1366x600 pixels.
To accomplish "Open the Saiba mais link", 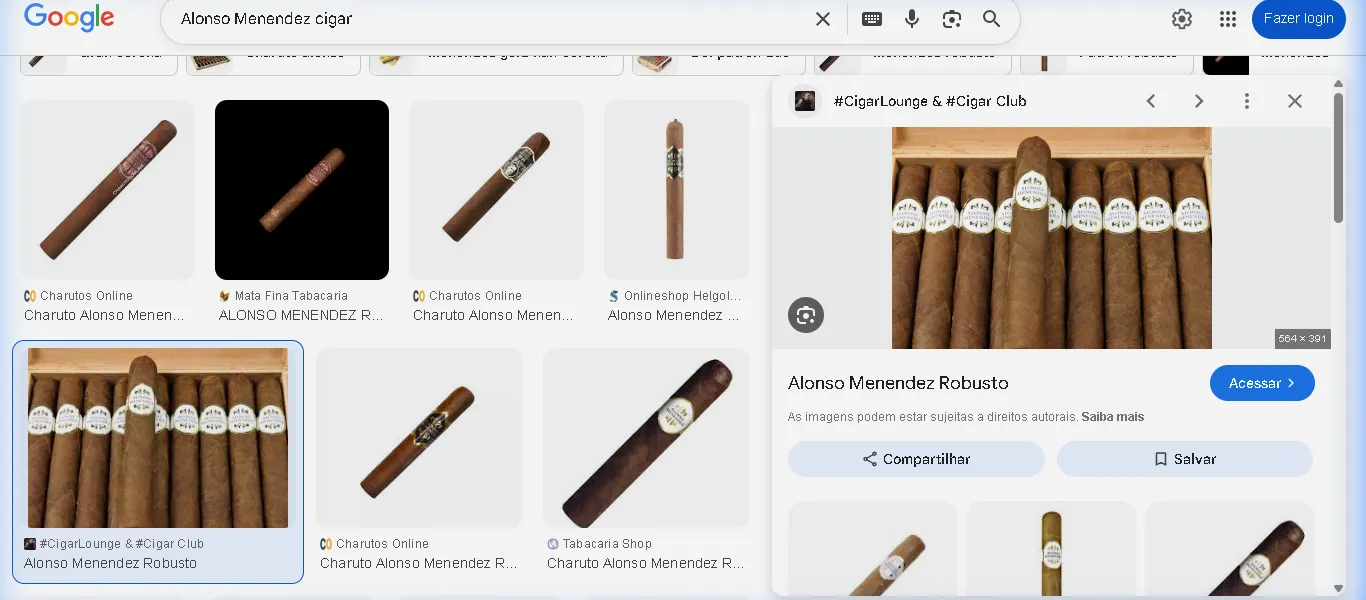I will click(1112, 417).
